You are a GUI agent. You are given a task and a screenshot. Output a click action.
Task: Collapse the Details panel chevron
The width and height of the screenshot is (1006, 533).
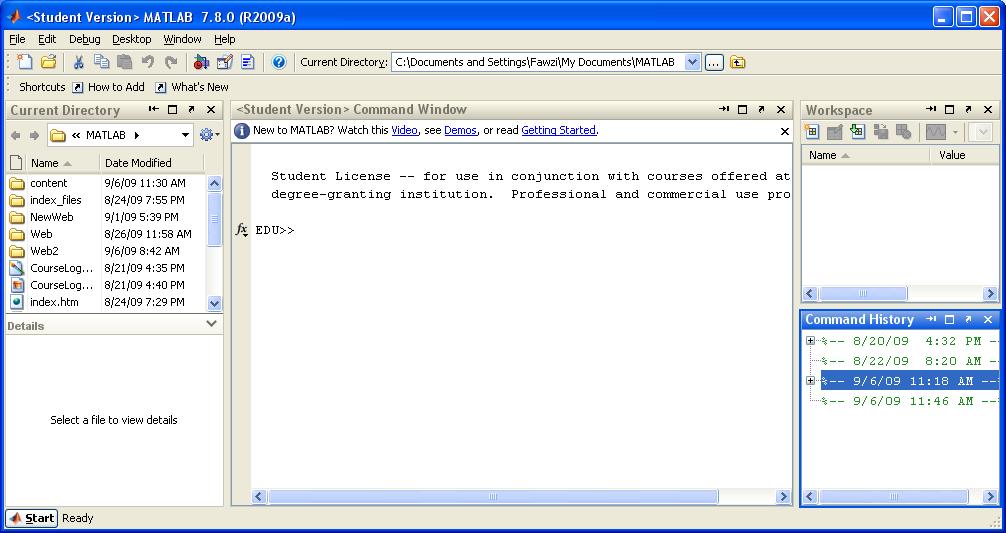click(x=212, y=324)
